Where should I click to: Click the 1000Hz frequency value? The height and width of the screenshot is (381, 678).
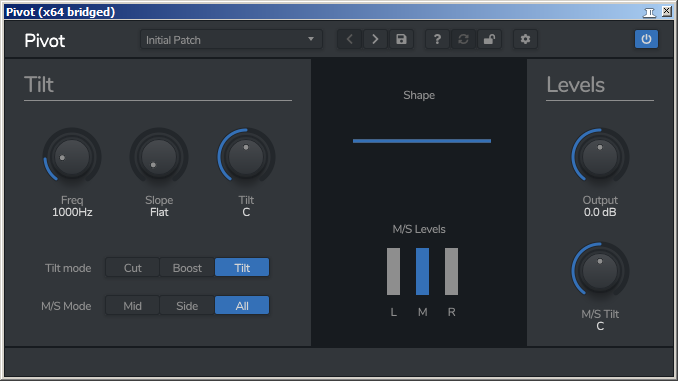click(x=72, y=212)
